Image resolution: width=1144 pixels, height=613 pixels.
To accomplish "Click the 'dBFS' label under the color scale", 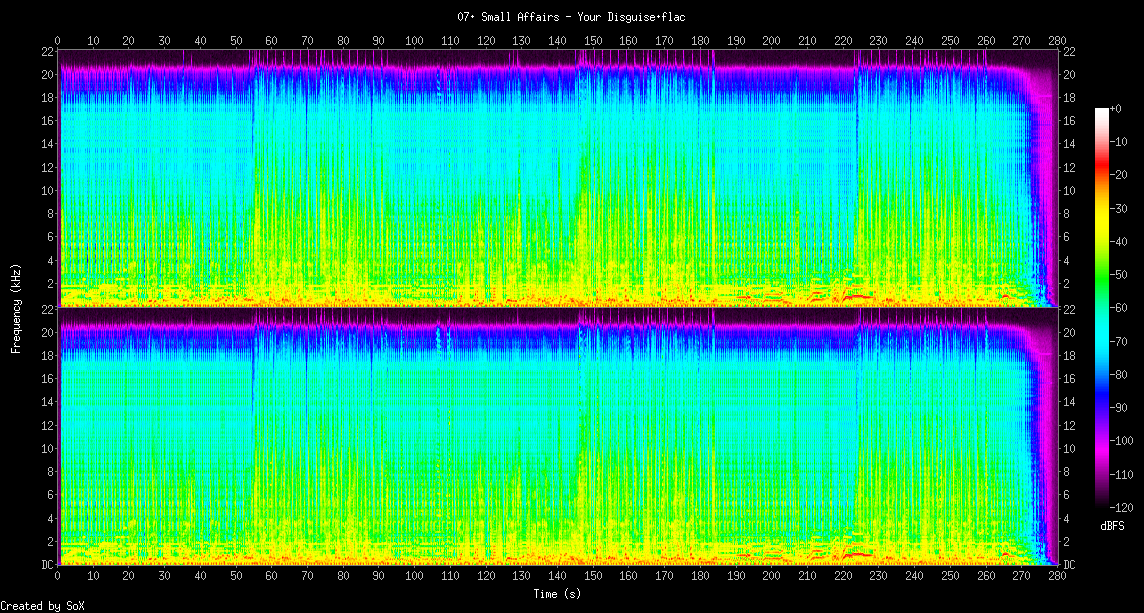I will [x=1112, y=525].
